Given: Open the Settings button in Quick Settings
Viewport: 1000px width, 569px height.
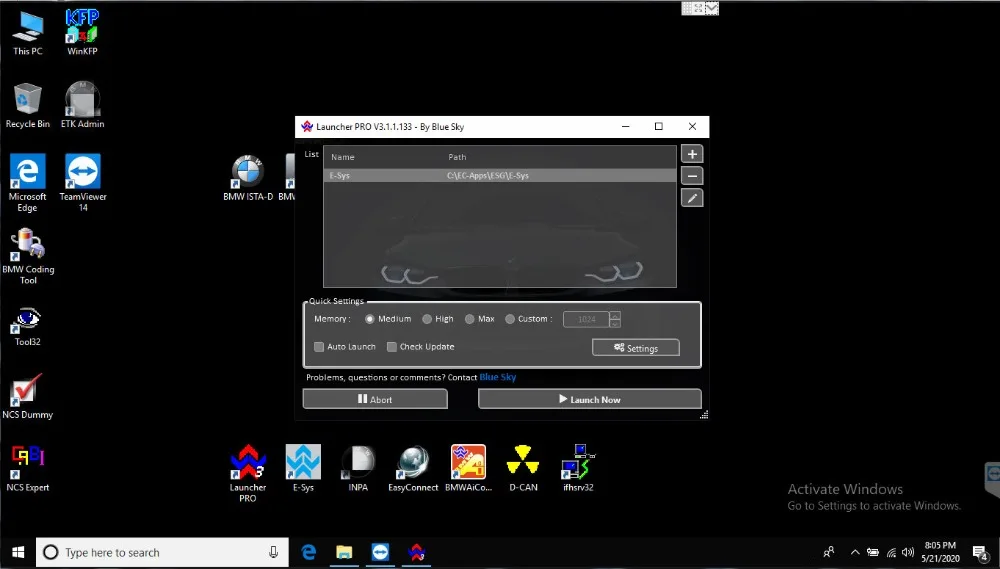Looking at the screenshot, I should [x=636, y=348].
